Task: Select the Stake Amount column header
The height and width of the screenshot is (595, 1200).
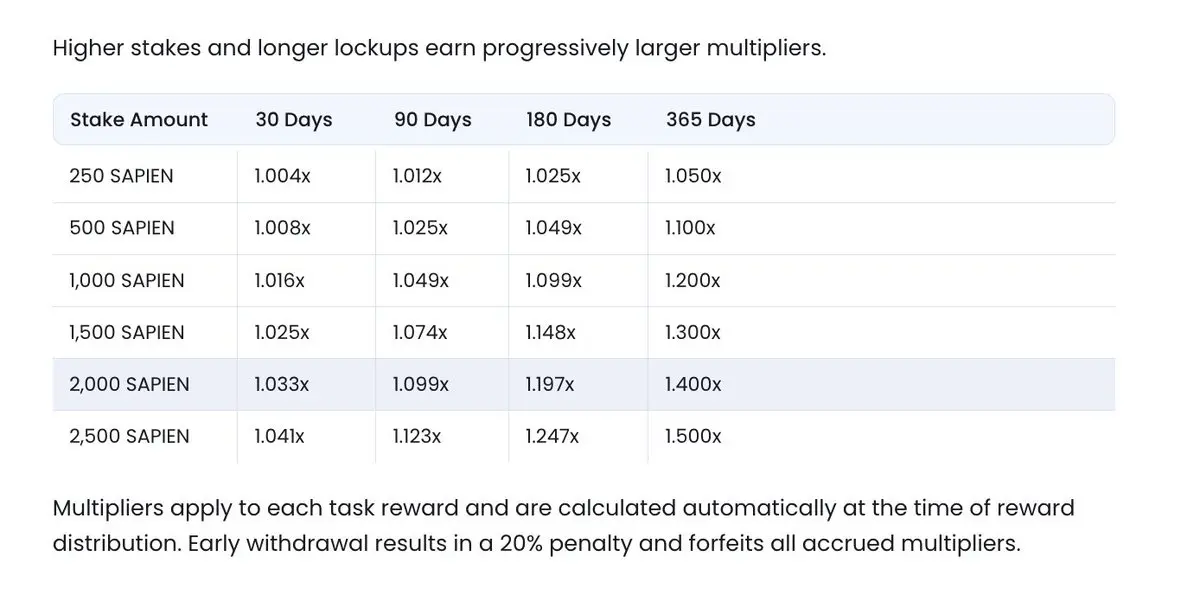Action: 139,120
